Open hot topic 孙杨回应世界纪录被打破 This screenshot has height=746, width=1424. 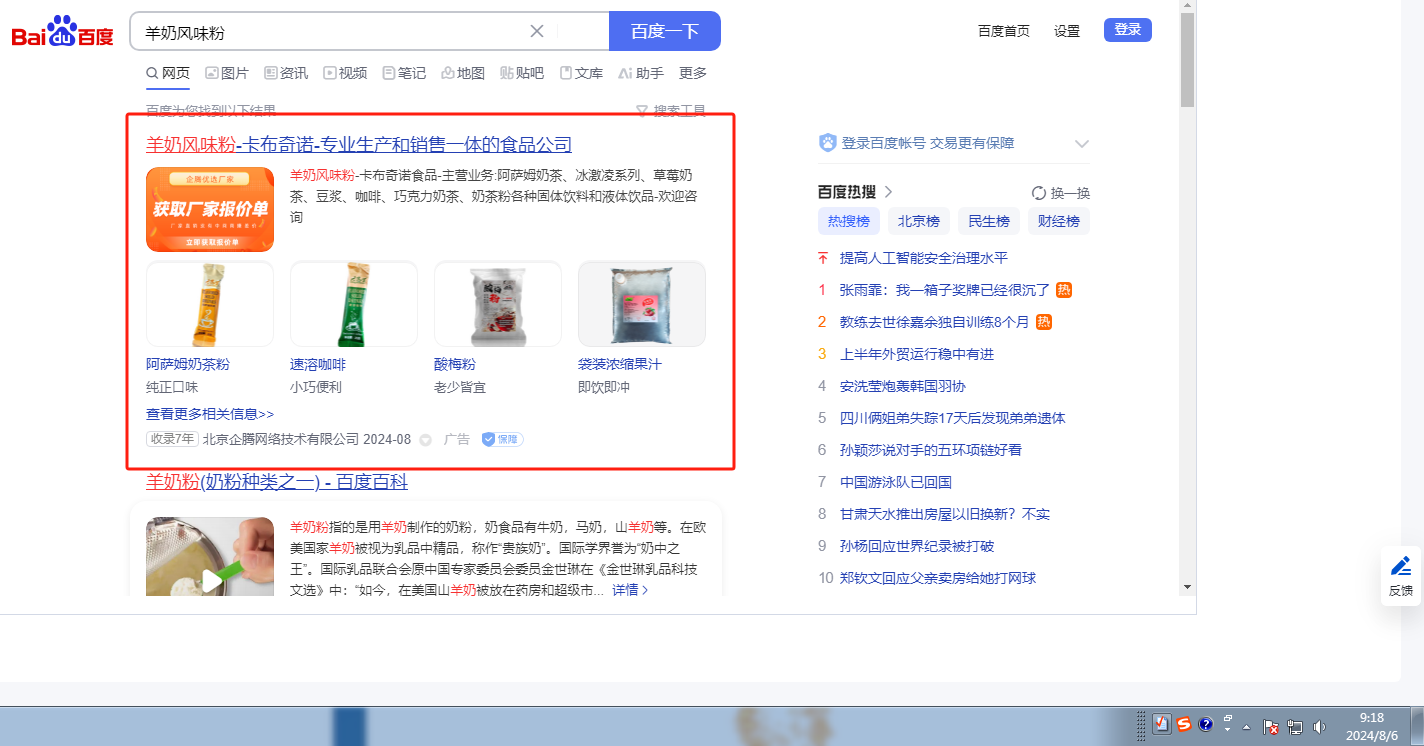(917, 546)
